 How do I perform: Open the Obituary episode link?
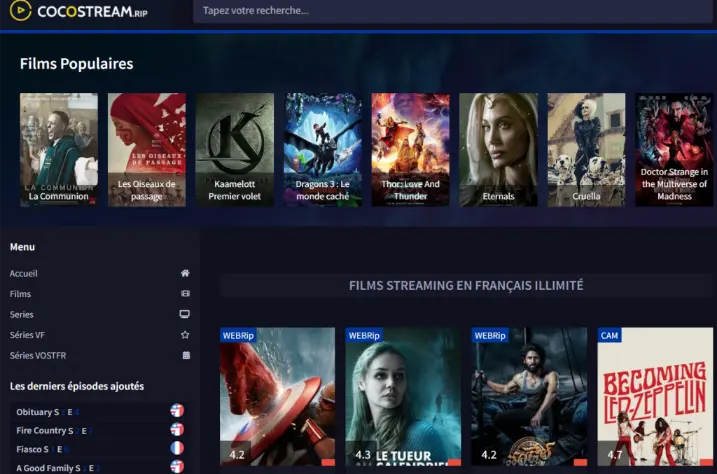coord(48,412)
